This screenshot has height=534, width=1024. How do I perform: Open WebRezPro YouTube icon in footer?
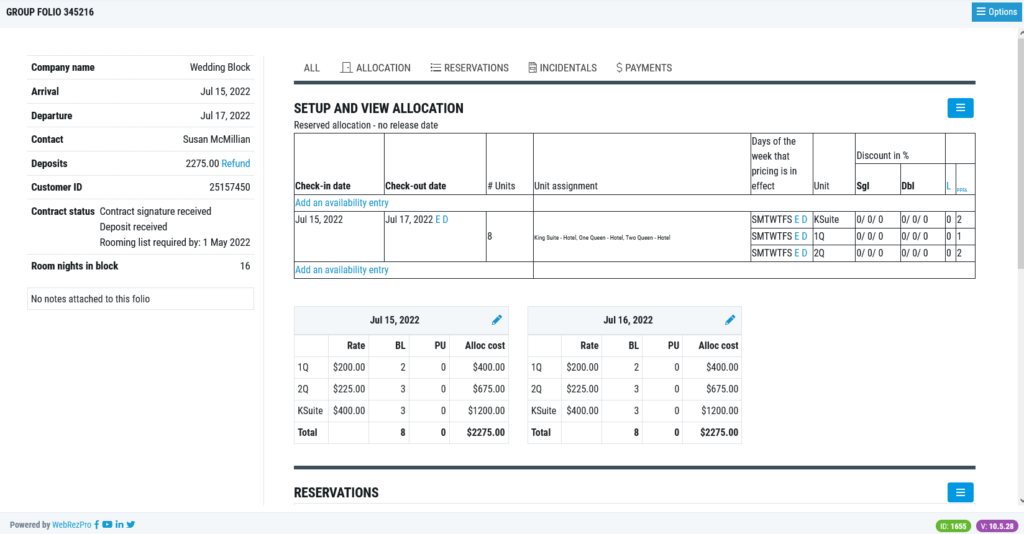click(x=107, y=524)
